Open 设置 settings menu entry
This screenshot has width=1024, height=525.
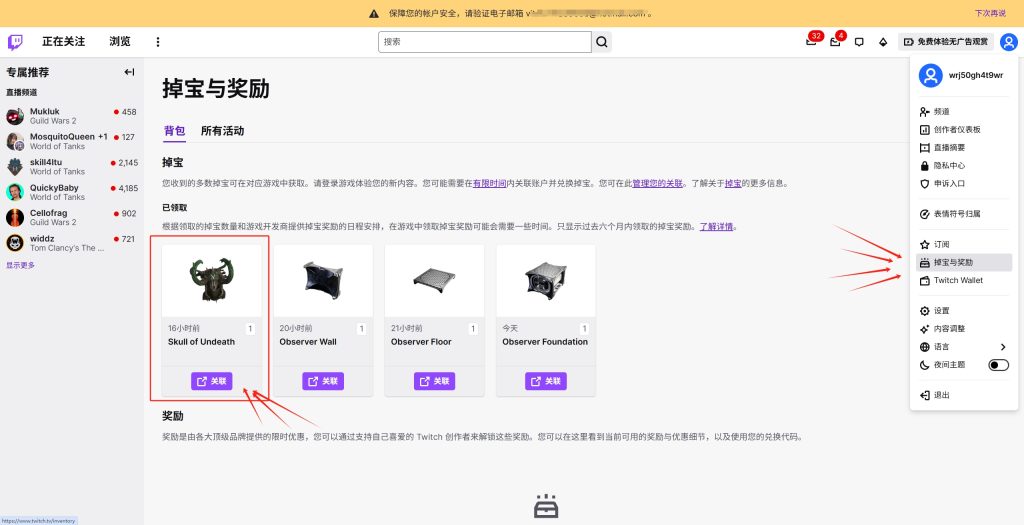click(x=965, y=311)
